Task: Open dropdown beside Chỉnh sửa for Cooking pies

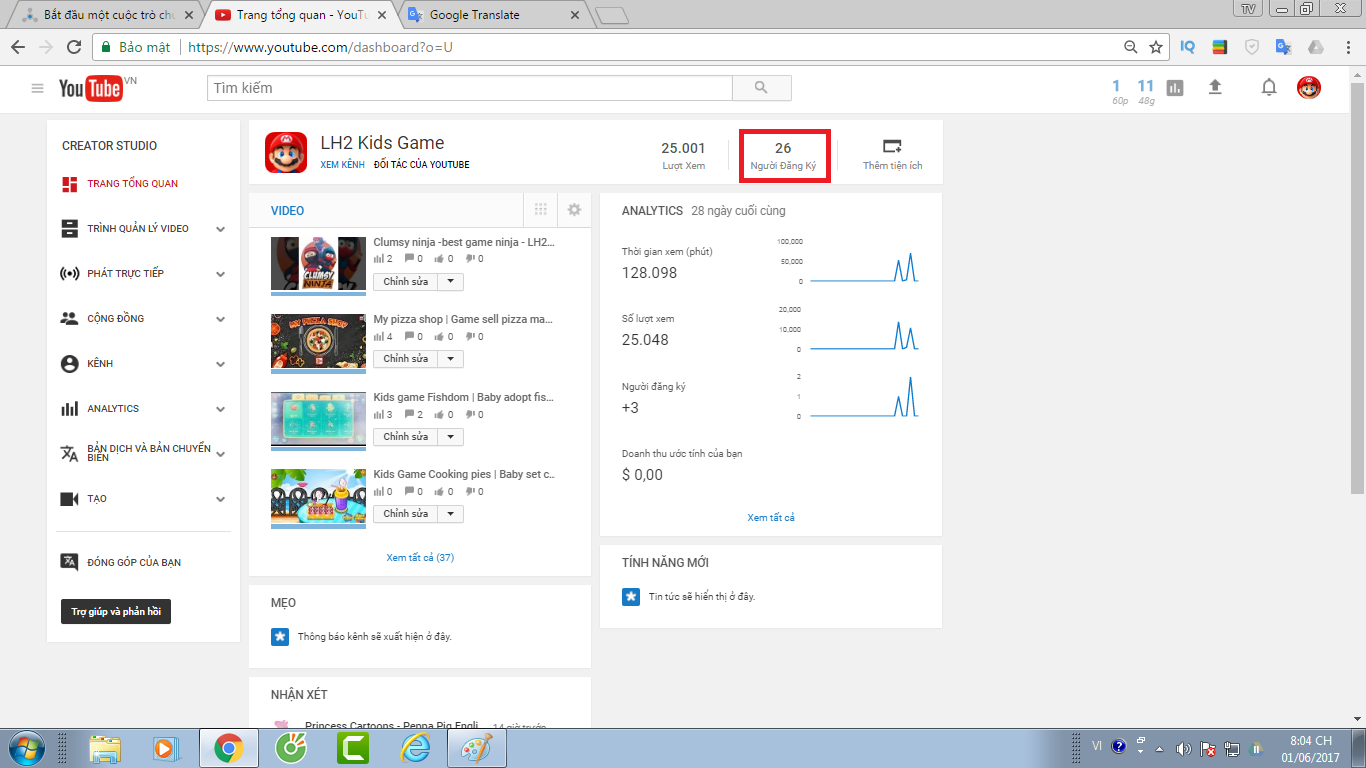Action: coord(450,514)
